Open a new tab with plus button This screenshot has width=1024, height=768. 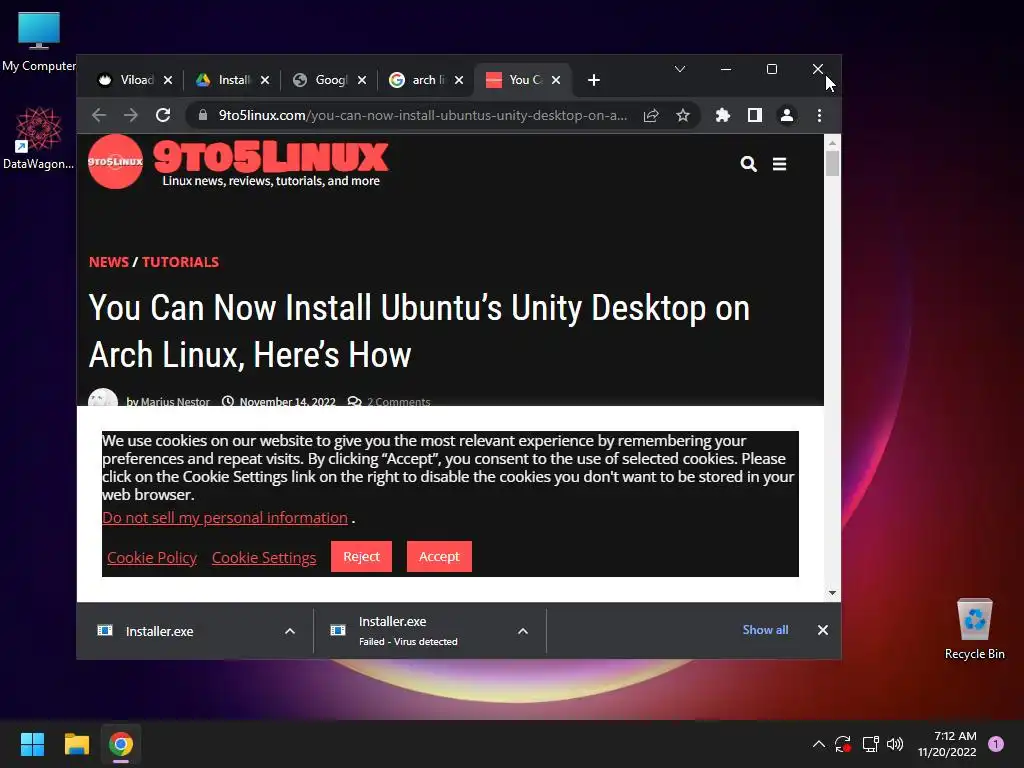click(594, 80)
